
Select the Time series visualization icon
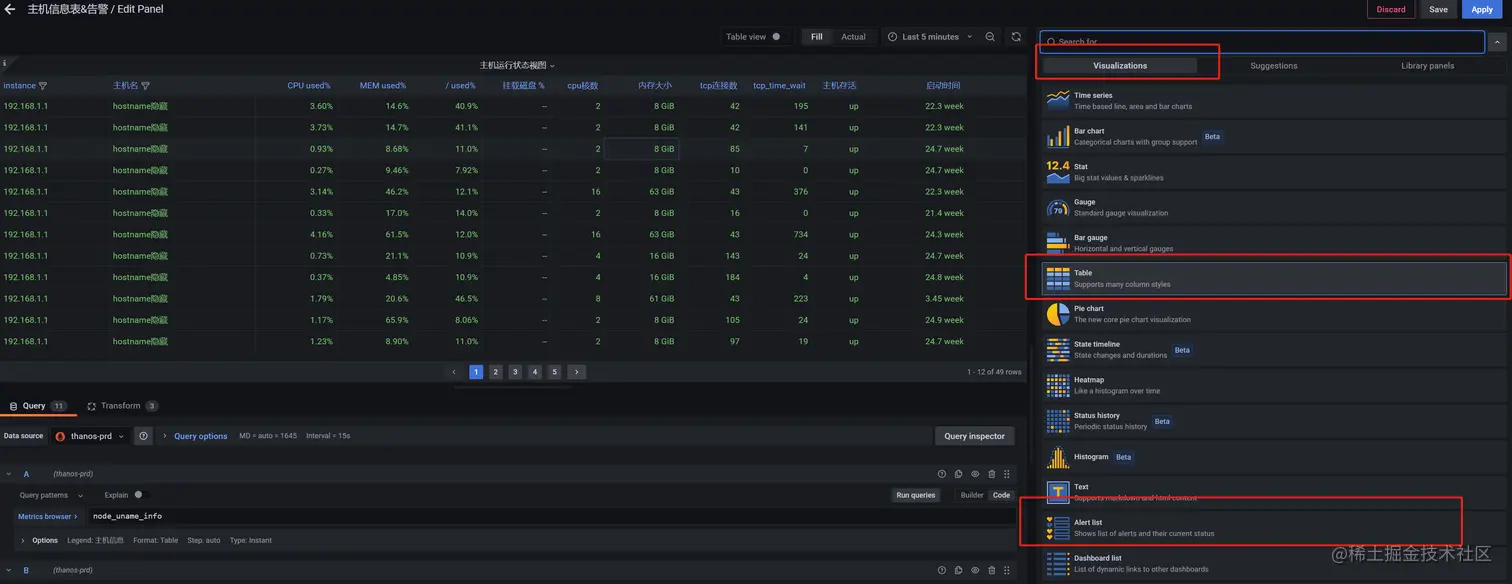pos(1057,100)
